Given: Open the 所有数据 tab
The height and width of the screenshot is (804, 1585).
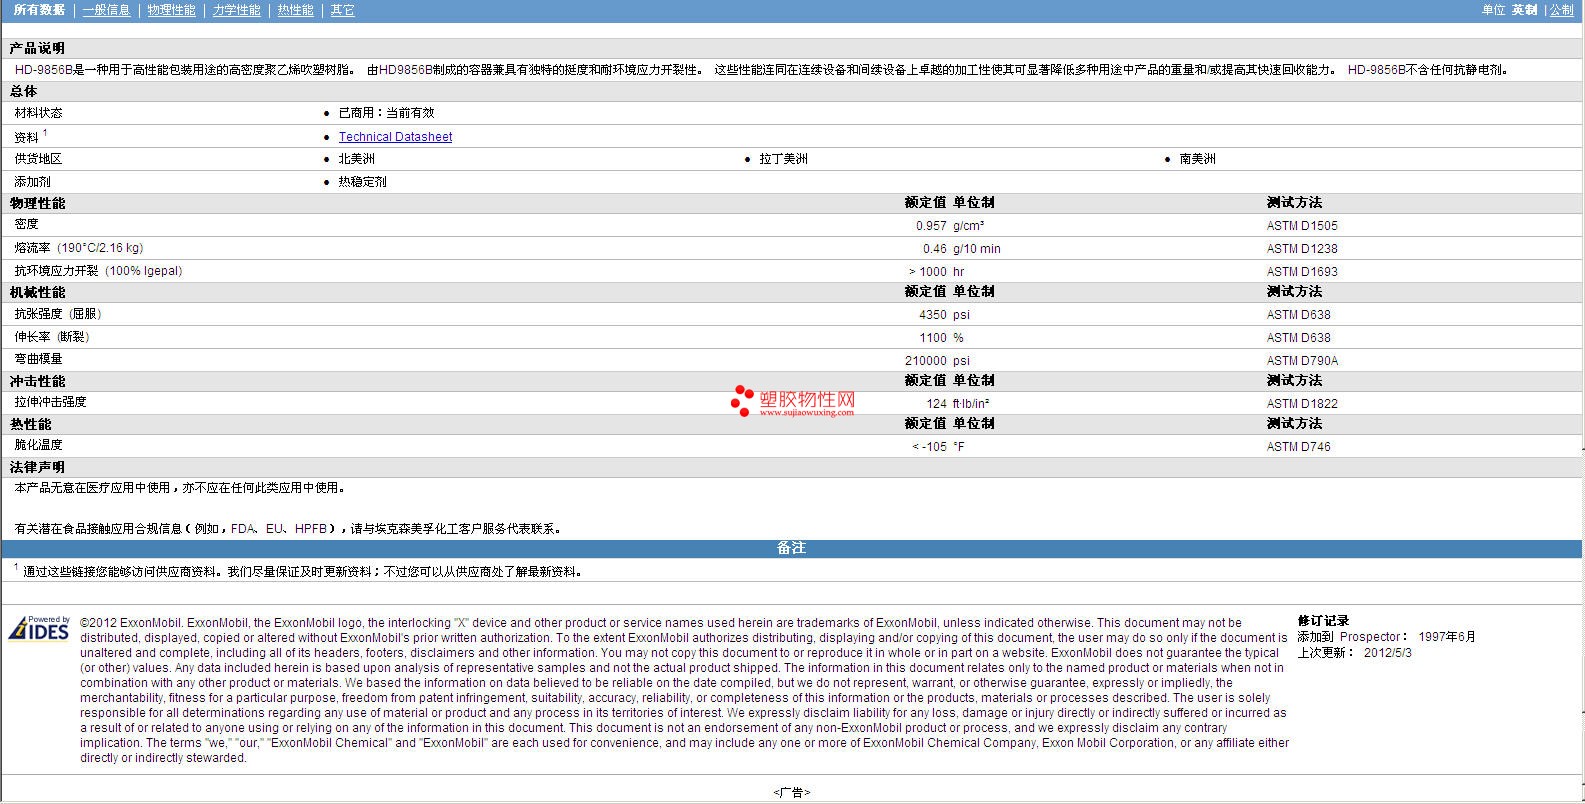Looking at the screenshot, I should 39,10.
